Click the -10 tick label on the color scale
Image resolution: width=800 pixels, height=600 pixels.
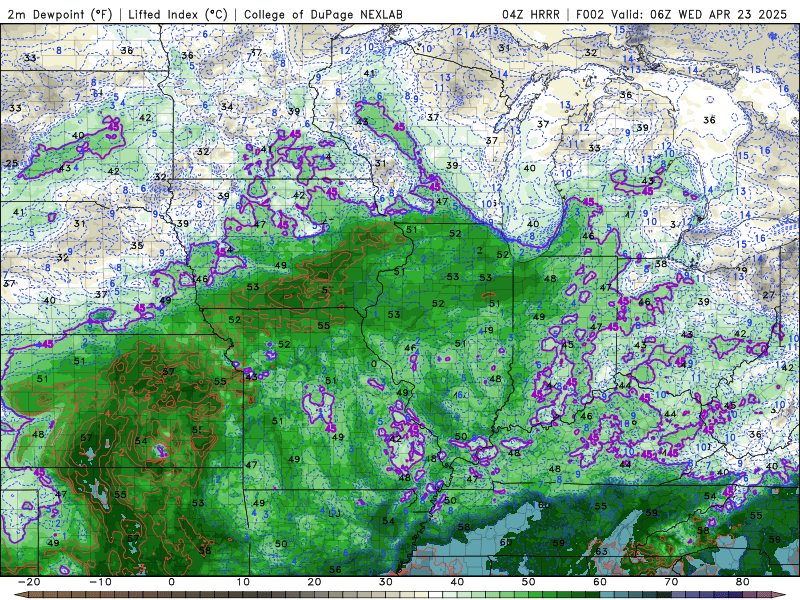coord(100,582)
